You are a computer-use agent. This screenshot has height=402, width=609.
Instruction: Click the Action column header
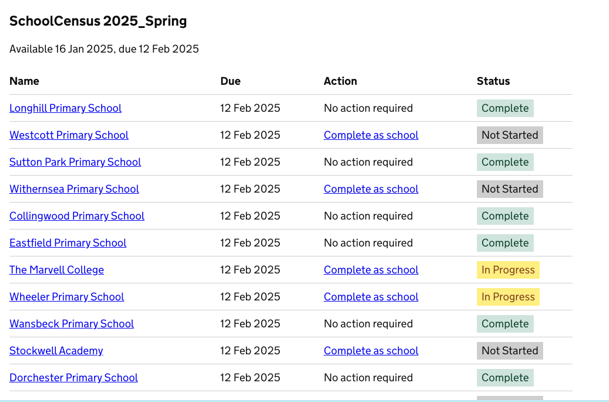point(340,81)
